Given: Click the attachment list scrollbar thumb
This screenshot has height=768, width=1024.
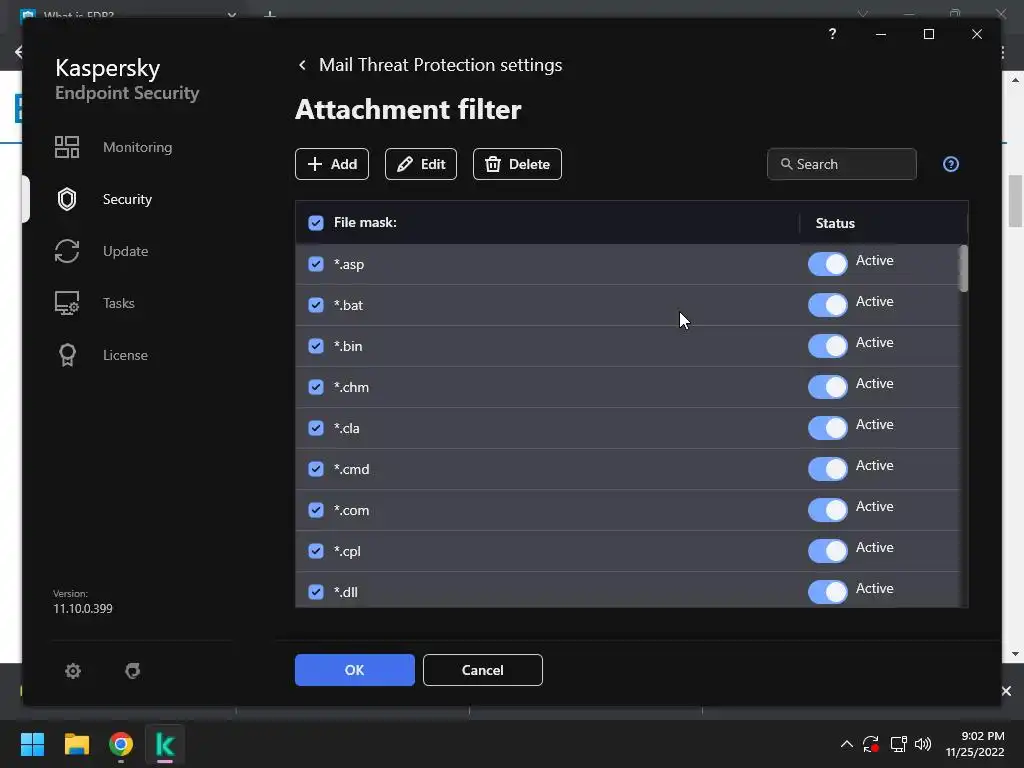Looking at the screenshot, I should coord(963,268).
